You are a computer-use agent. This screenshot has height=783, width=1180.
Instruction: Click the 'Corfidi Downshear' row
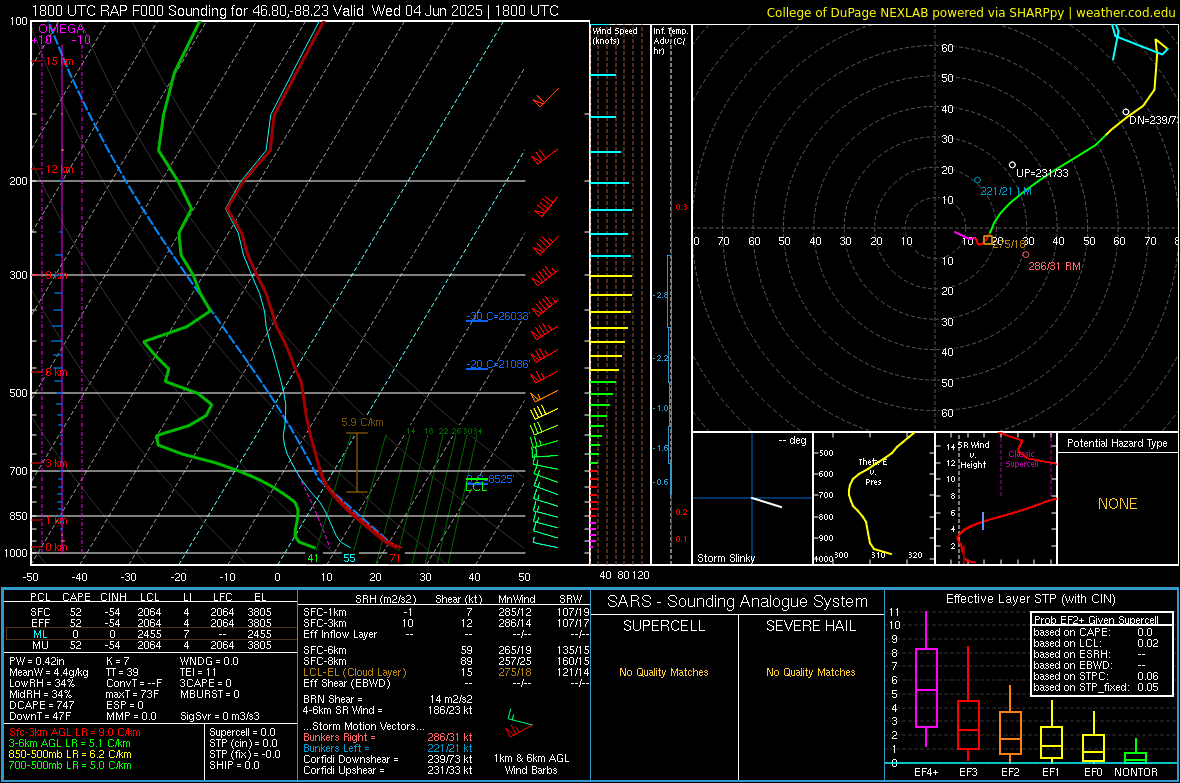coord(388,759)
